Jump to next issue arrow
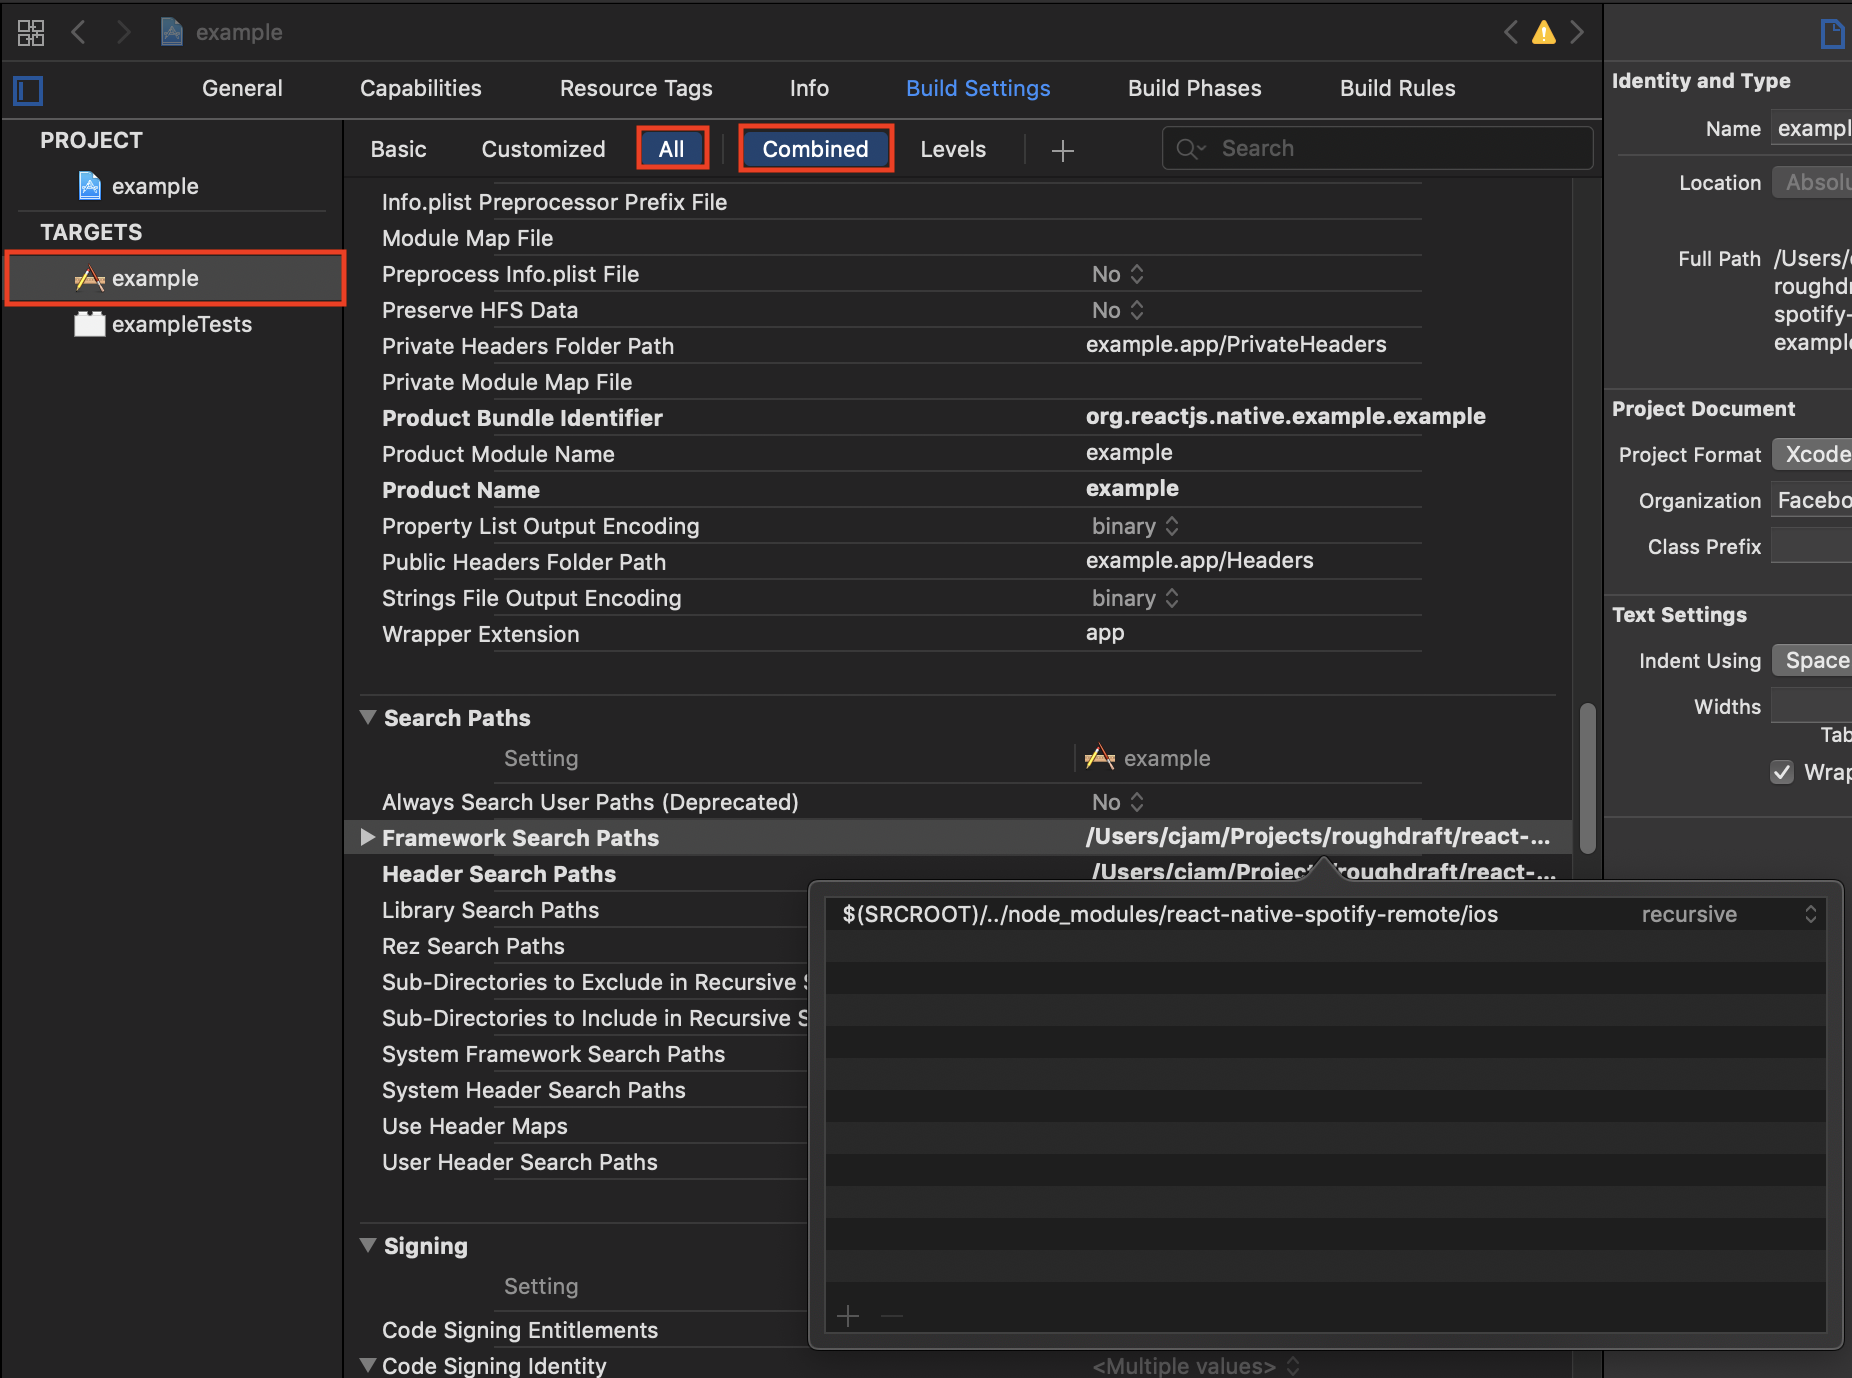The image size is (1852, 1378). 1577,32
